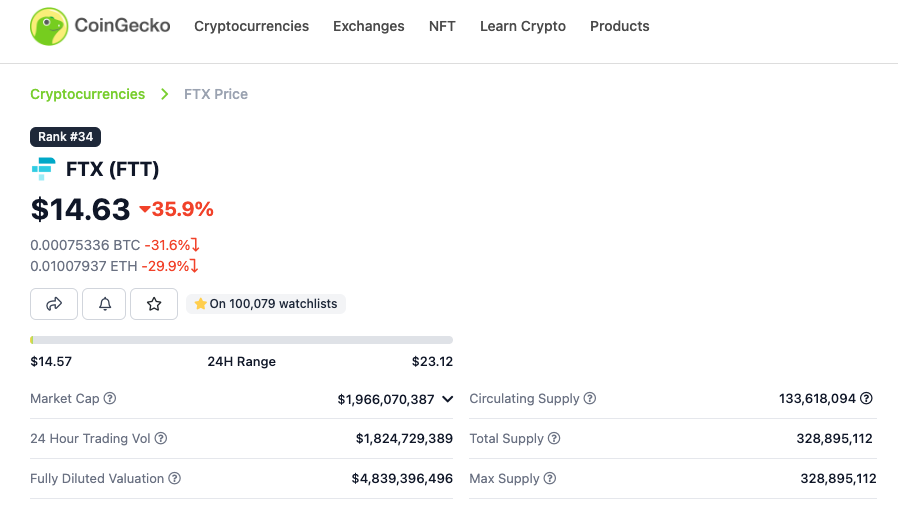Open the Products navigation menu
Screen dimensions: 898x511
[x=620, y=26]
